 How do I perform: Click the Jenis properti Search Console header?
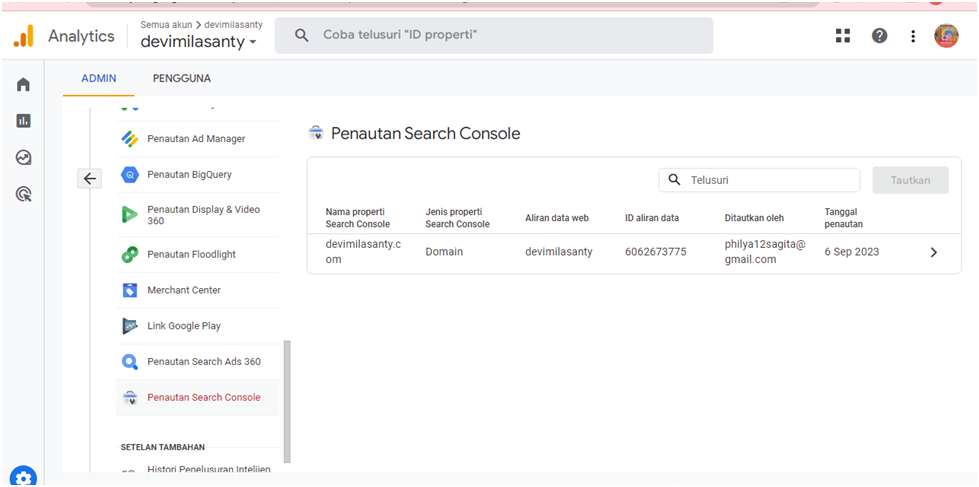pyautogui.click(x=458, y=218)
